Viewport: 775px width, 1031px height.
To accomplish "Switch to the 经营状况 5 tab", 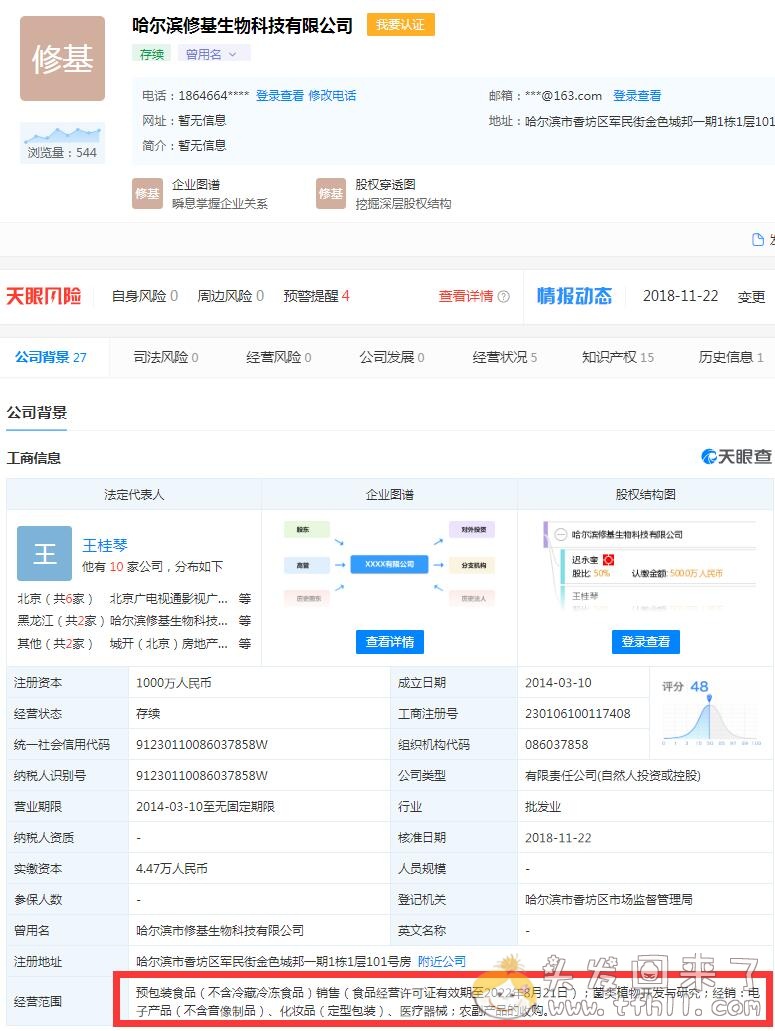I will pos(505,357).
